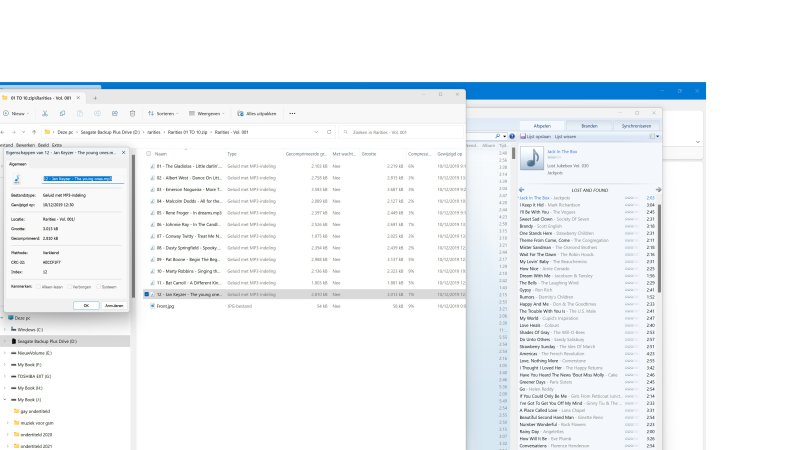This screenshot has width=800, height=450.
Task: Open the three-dots more options menu
Action: (x=290, y=114)
